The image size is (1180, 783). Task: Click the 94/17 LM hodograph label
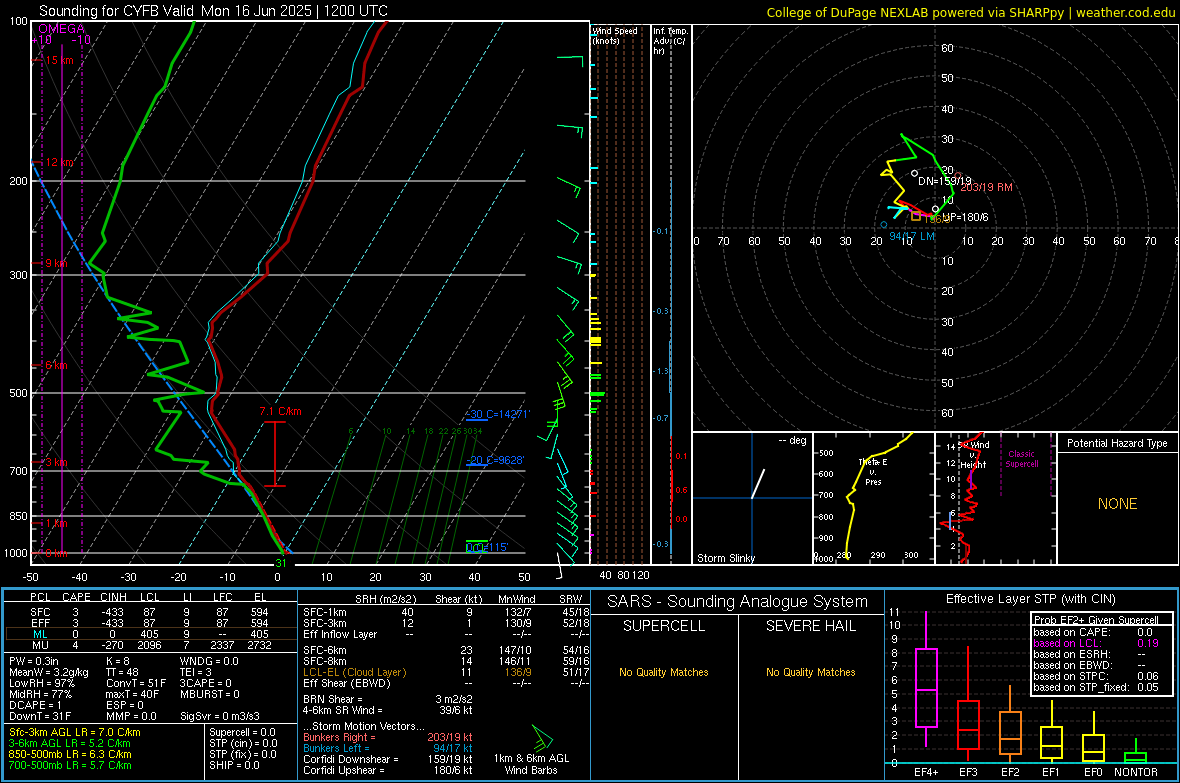[x=912, y=236]
